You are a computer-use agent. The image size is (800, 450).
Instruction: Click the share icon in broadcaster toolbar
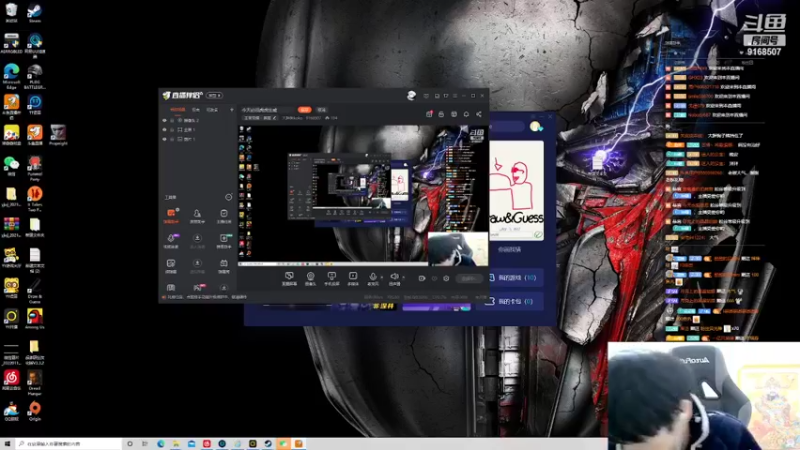[479, 114]
